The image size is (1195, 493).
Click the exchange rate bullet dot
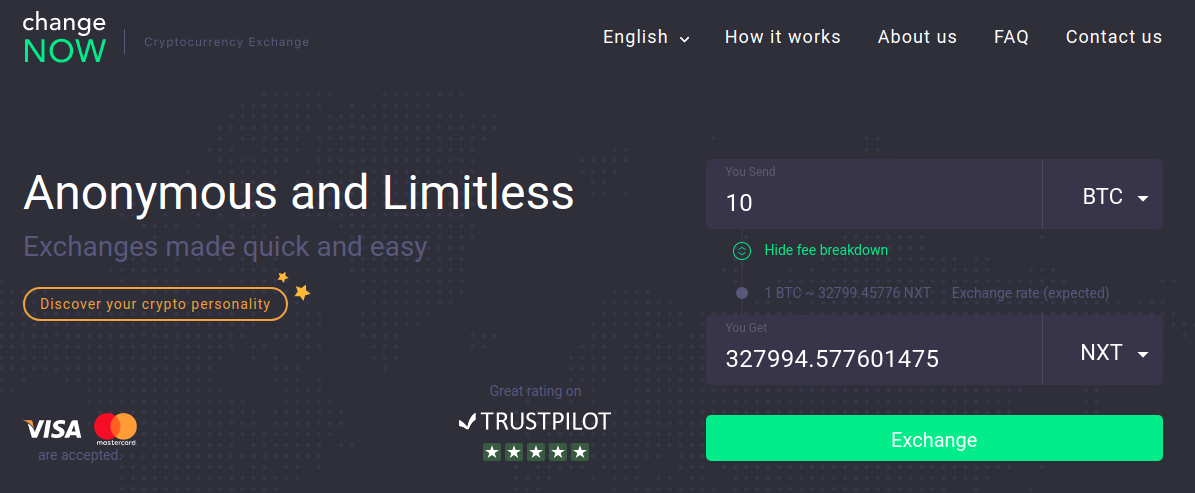click(x=742, y=293)
